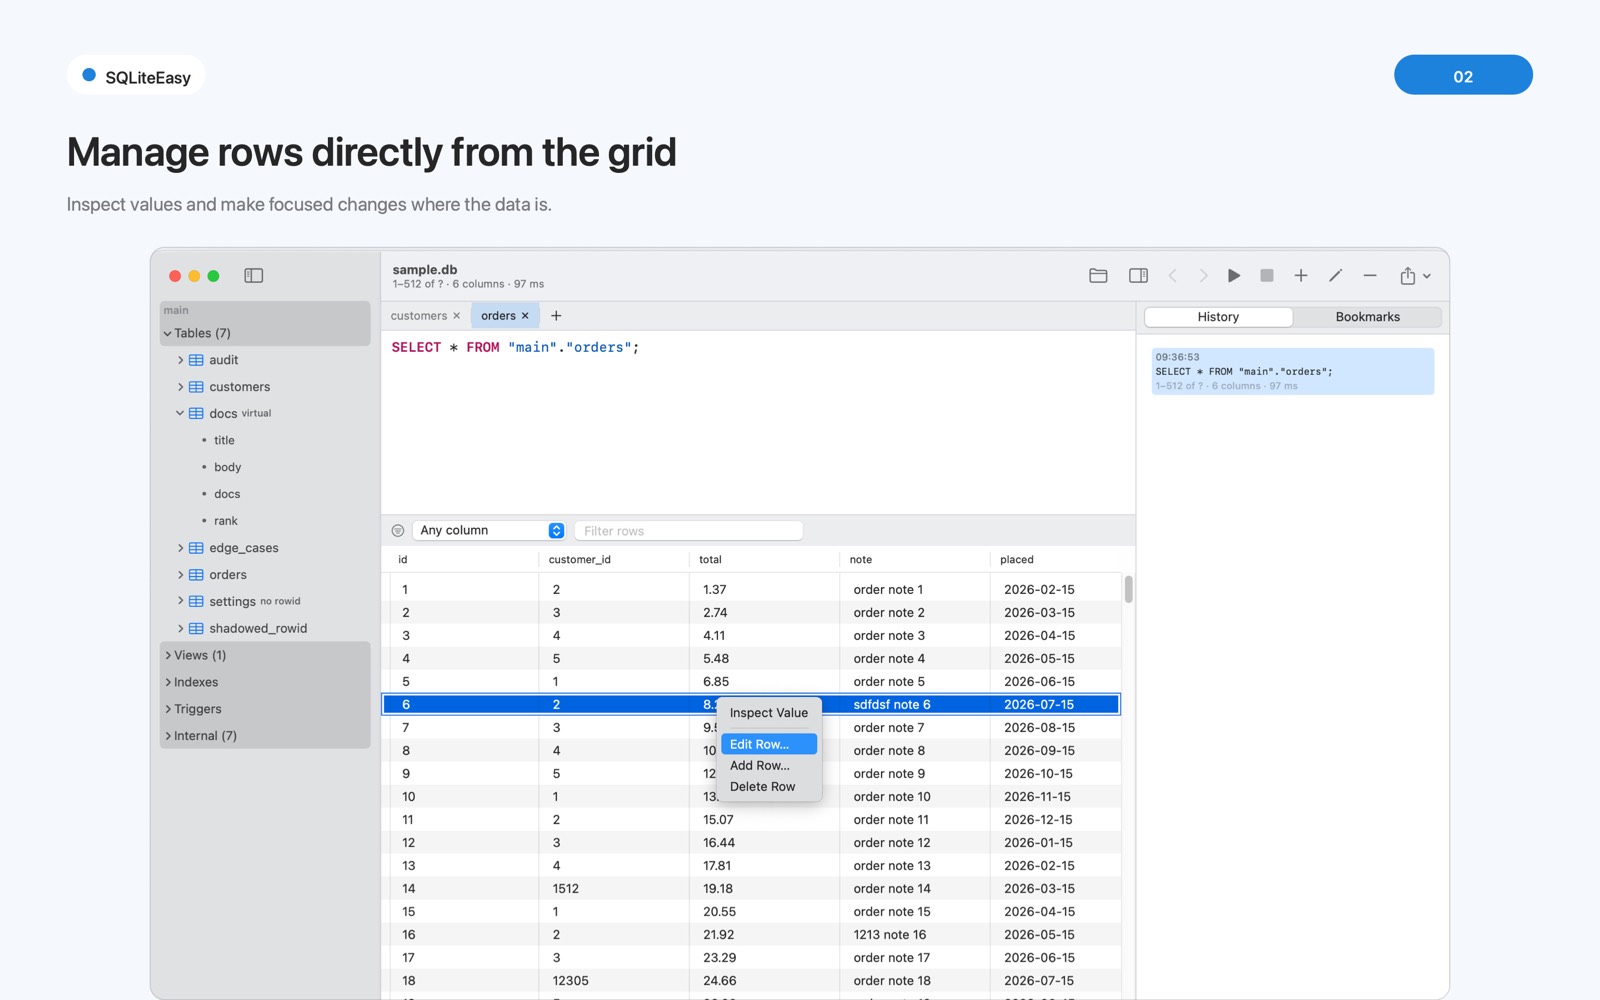Expand the customers table node
This screenshot has width=1600, height=1000.
181,387
